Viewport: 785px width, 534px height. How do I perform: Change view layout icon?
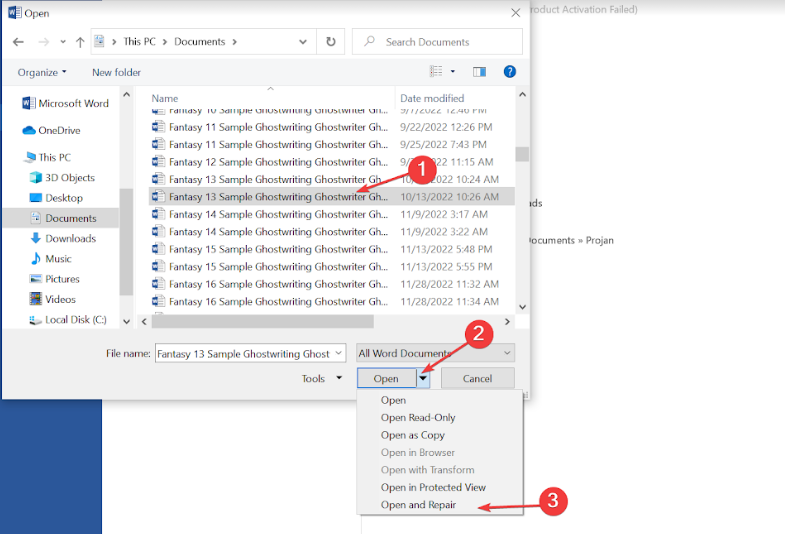point(436,72)
